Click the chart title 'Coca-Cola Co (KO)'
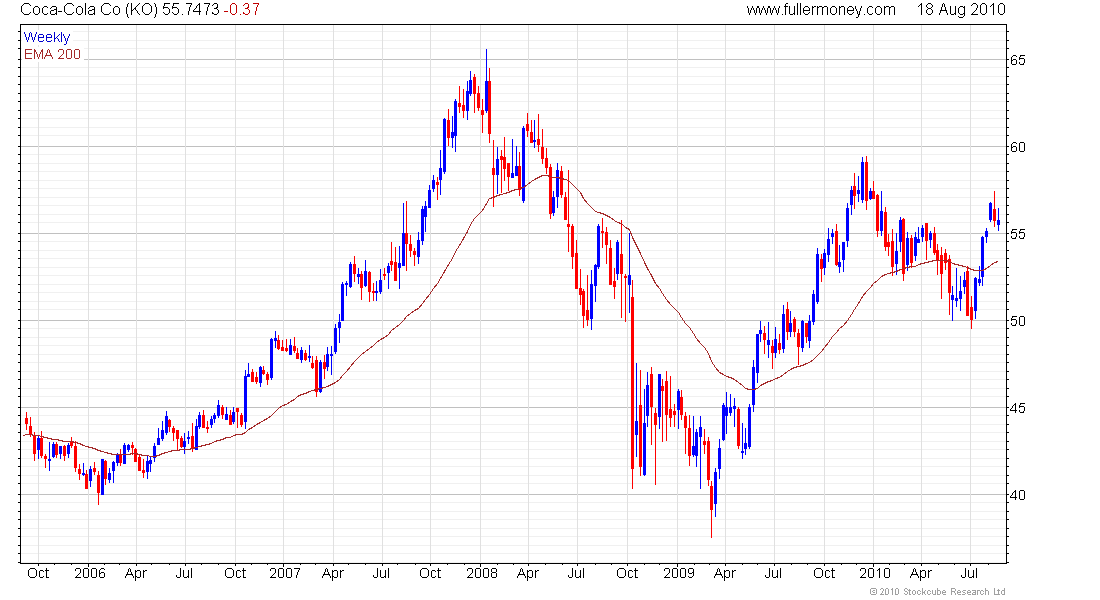Viewport: 1100px width, 600px height. (x=88, y=9)
